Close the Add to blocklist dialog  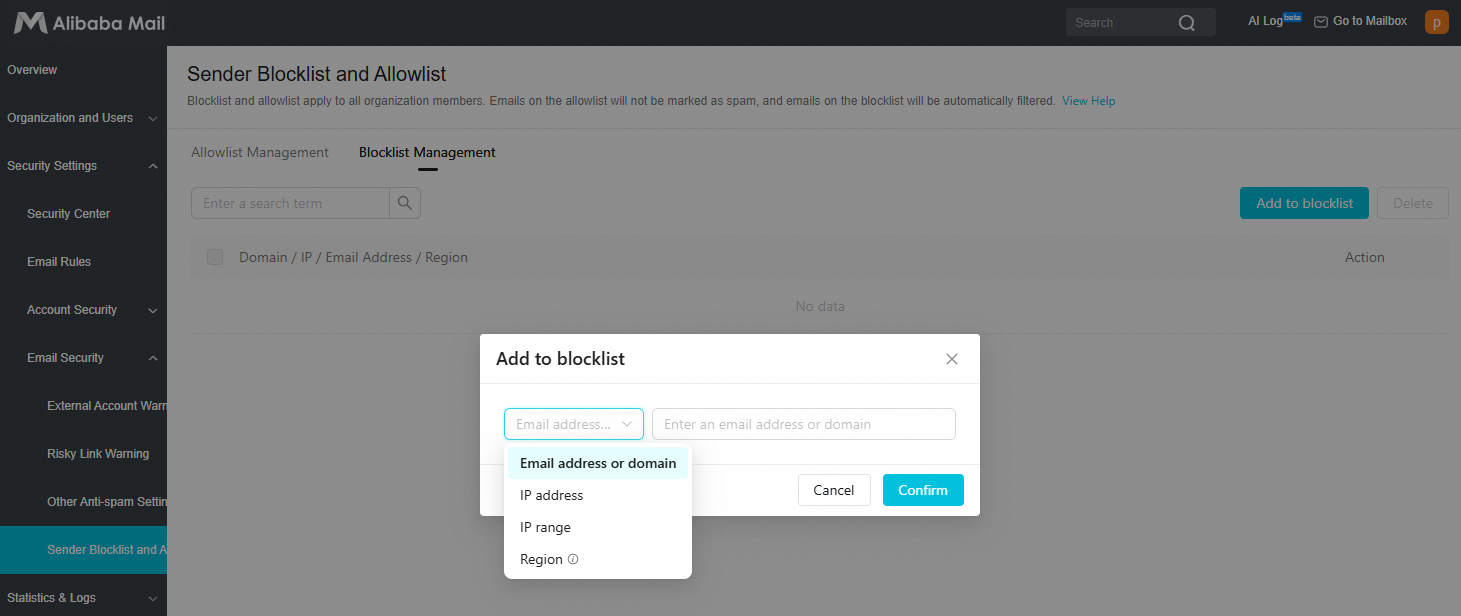pos(952,359)
